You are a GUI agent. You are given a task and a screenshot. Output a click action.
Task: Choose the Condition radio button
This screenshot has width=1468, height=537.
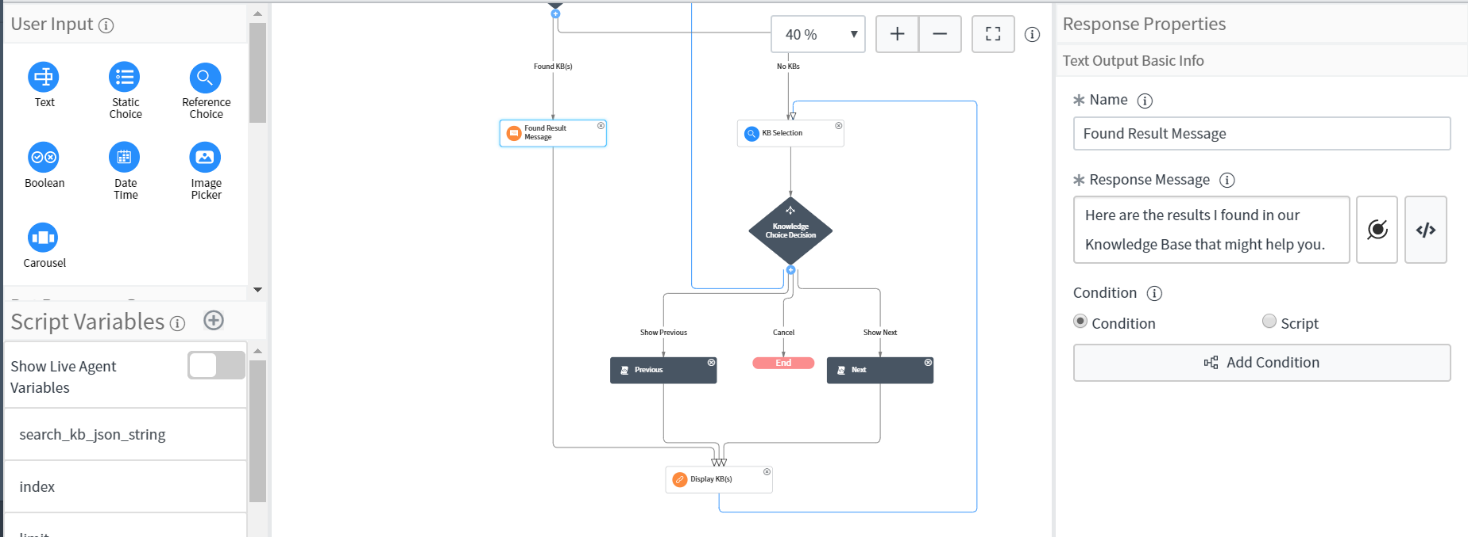[1080, 322]
